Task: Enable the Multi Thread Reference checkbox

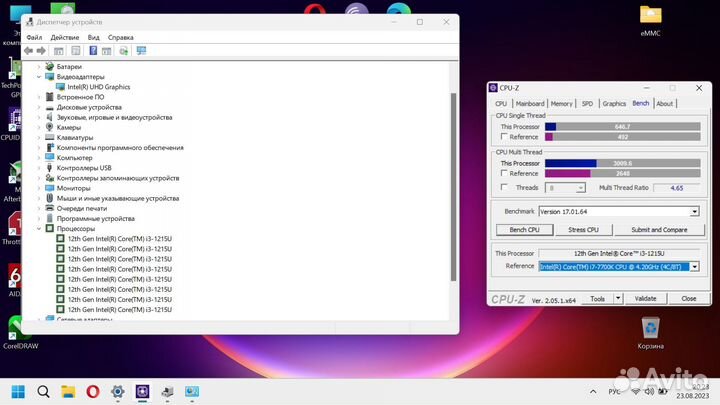Action: (x=504, y=173)
